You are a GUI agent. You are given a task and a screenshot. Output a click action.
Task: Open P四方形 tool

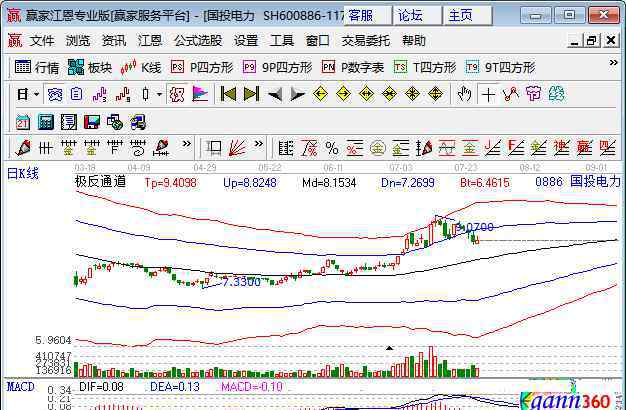(201, 67)
